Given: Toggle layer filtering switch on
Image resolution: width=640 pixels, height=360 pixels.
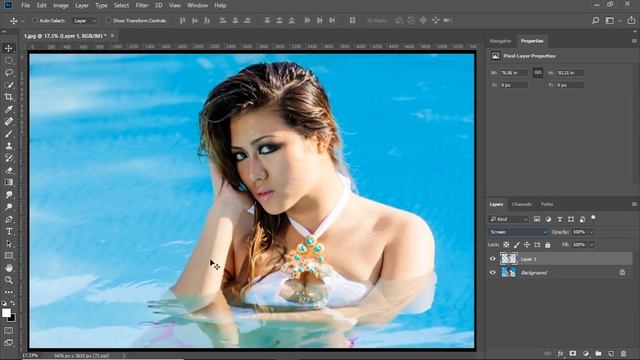Looking at the screenshot, I should point(593,218).
